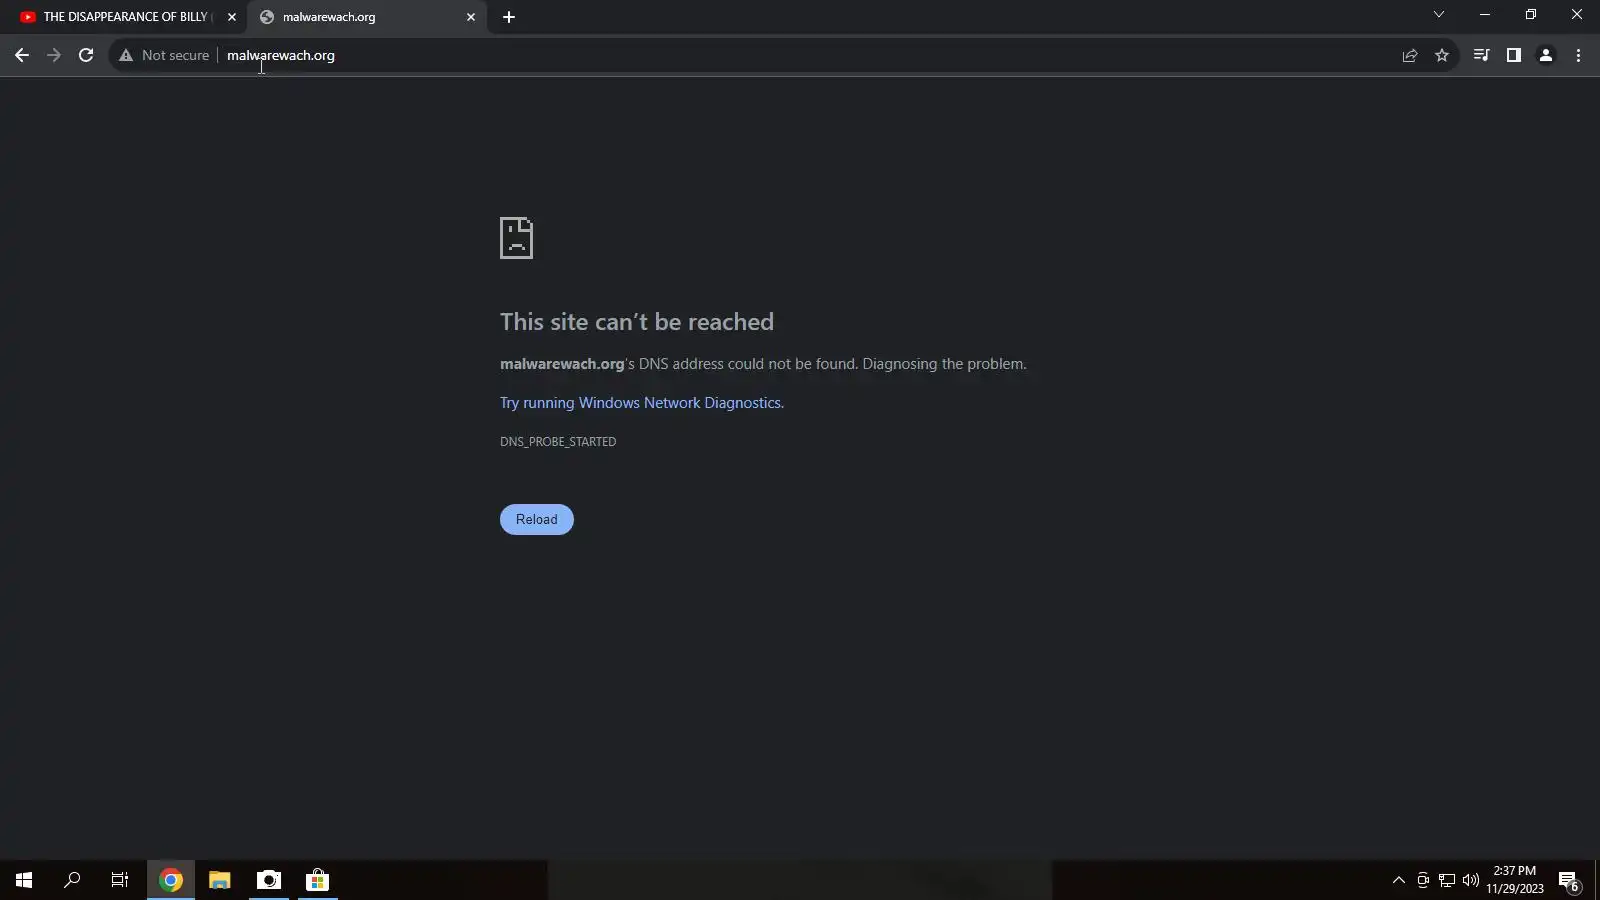Screen dimensions: 1600x900
Task: Click the Reload button
Action: [x=537, y=519]
